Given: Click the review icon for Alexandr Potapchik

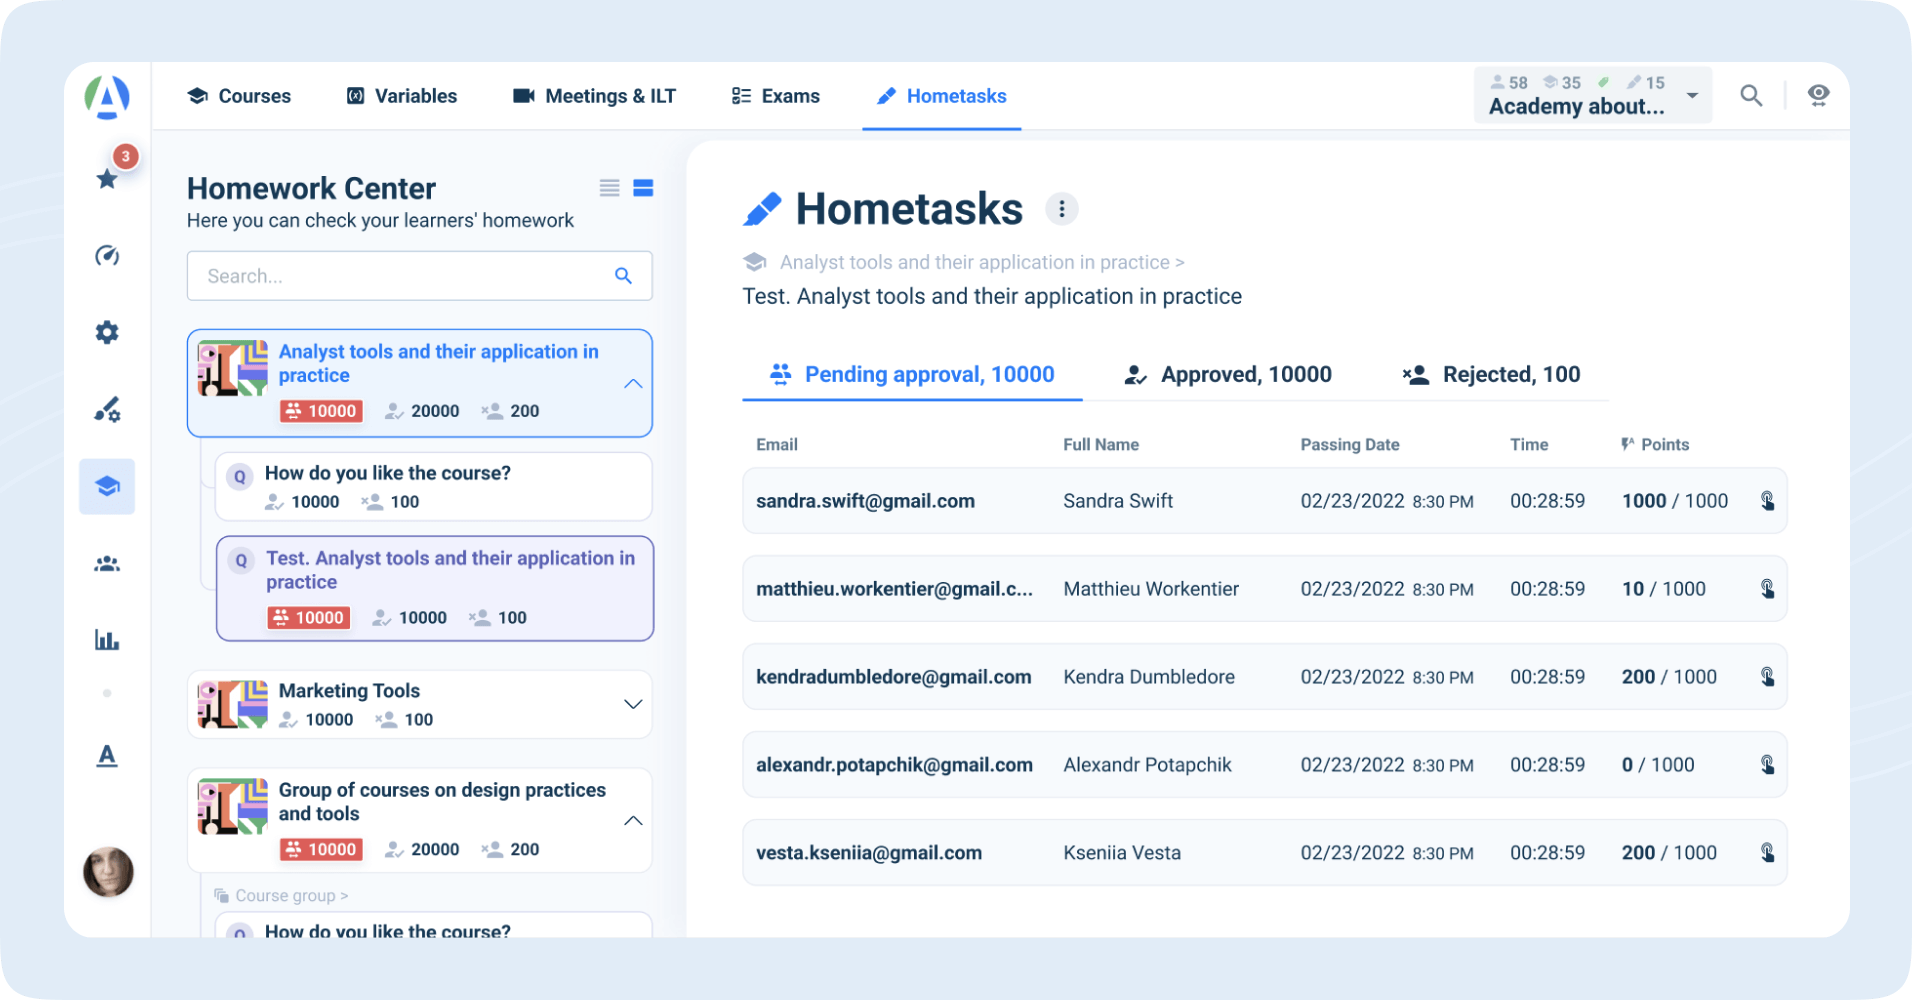Looking at the screenshot, I should pos(1767,765).
